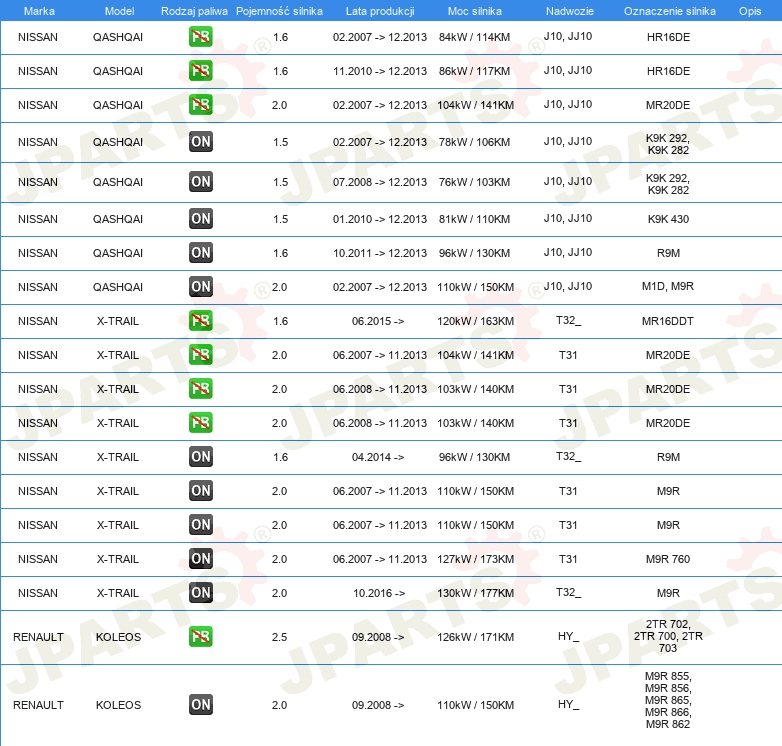Click the Lata produkcji column header
This screenshot has width=782, height=746.
tap(380, 11)
